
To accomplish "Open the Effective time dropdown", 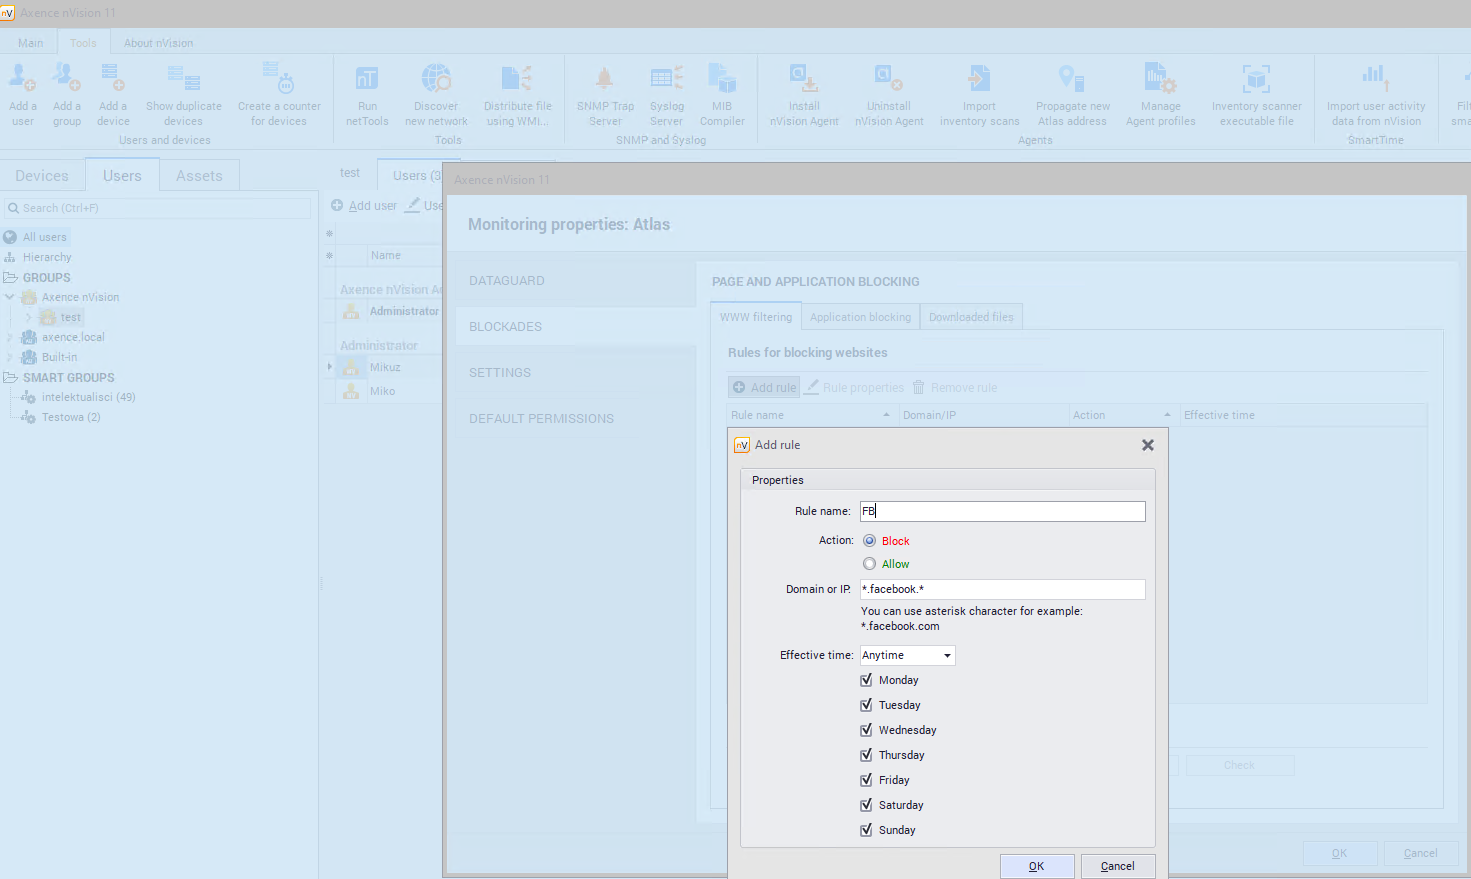I will tap(907, 656).
